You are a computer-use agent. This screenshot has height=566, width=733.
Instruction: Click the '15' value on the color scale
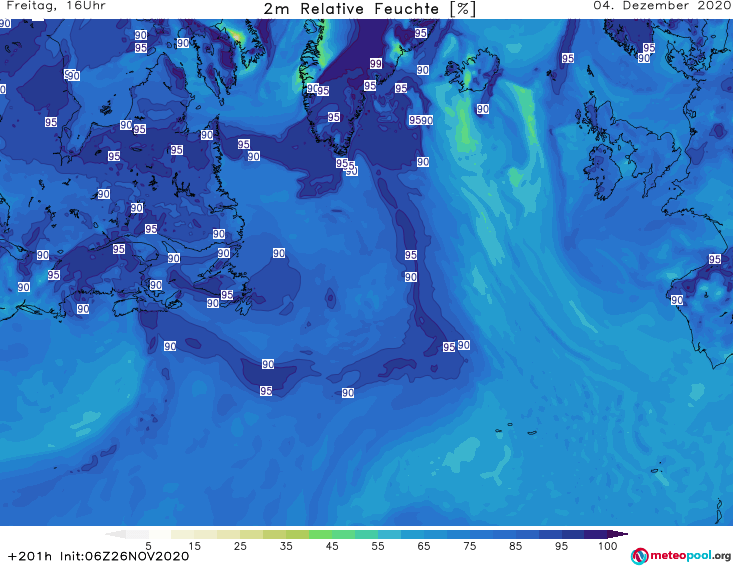tap(194, 546)
